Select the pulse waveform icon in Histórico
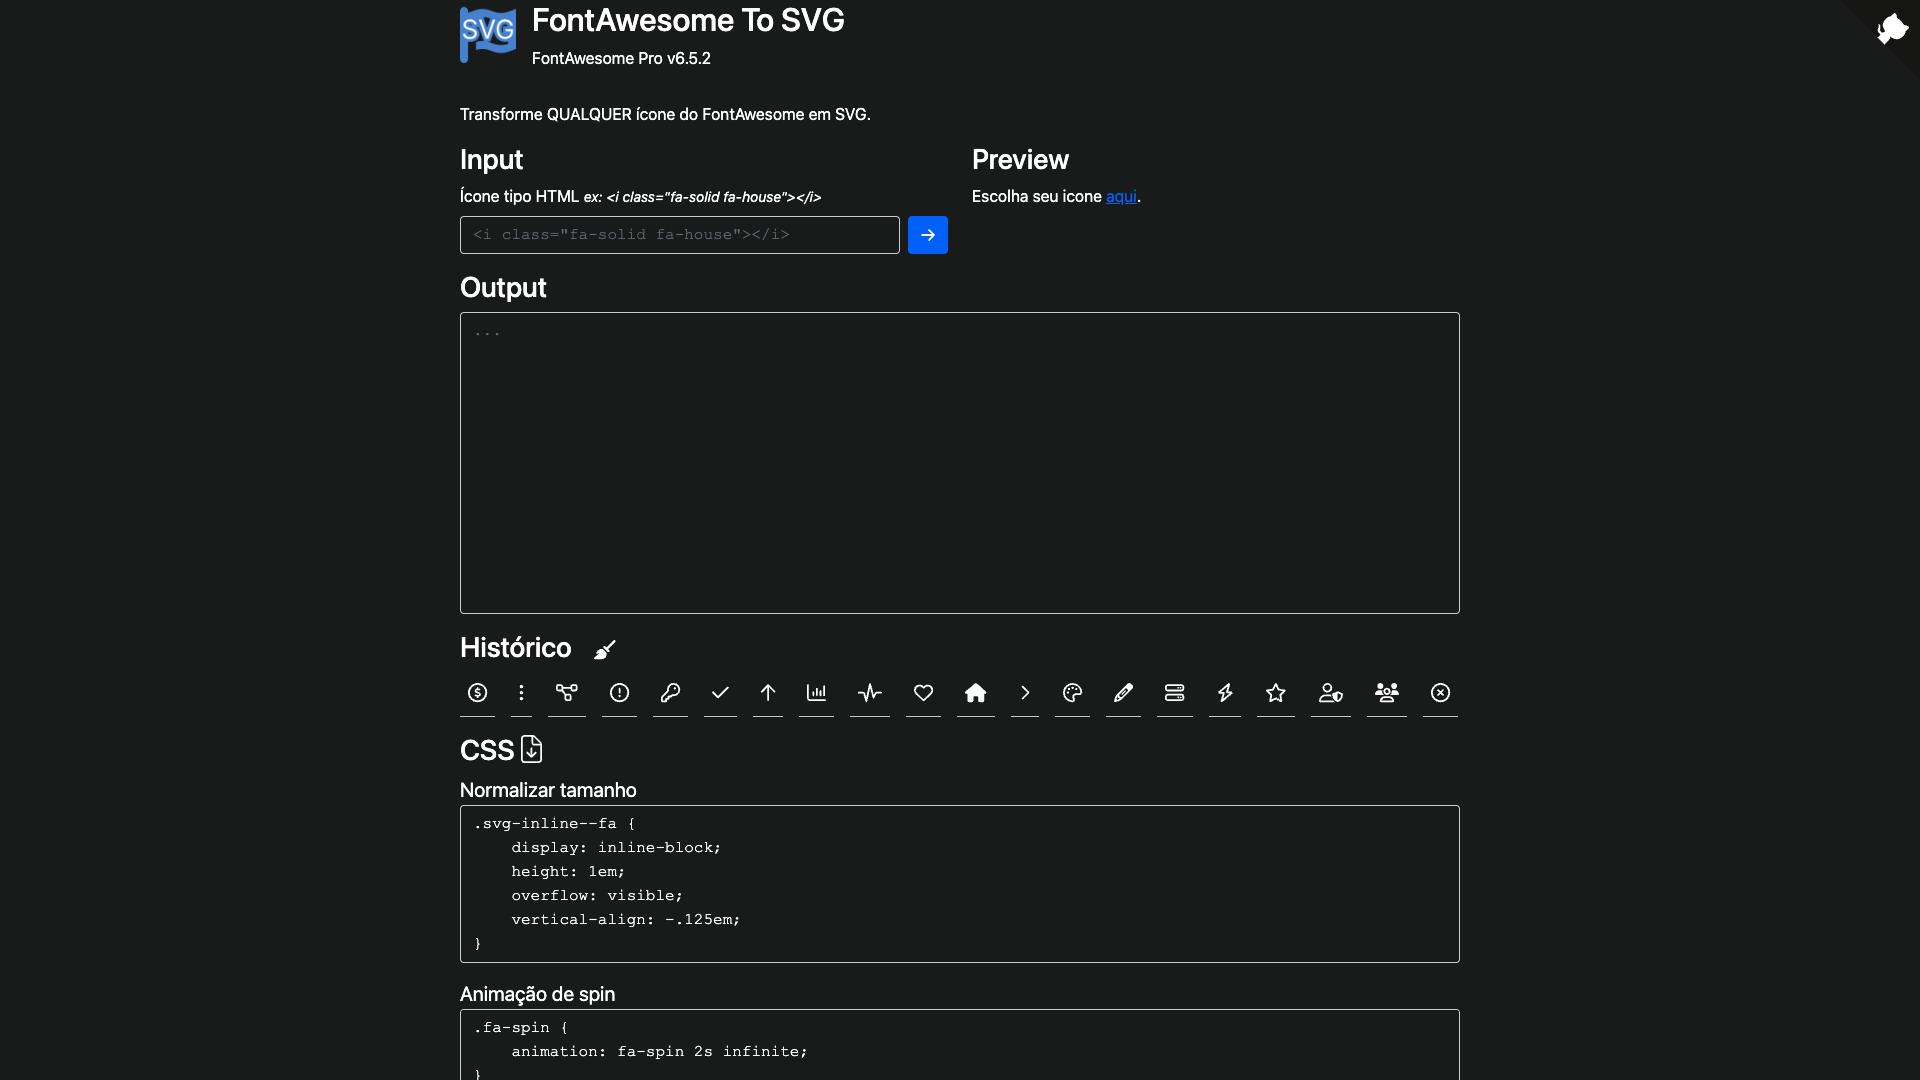Image resolution: width=1920 pixels, height=1080 pixels. pos(870,693)
